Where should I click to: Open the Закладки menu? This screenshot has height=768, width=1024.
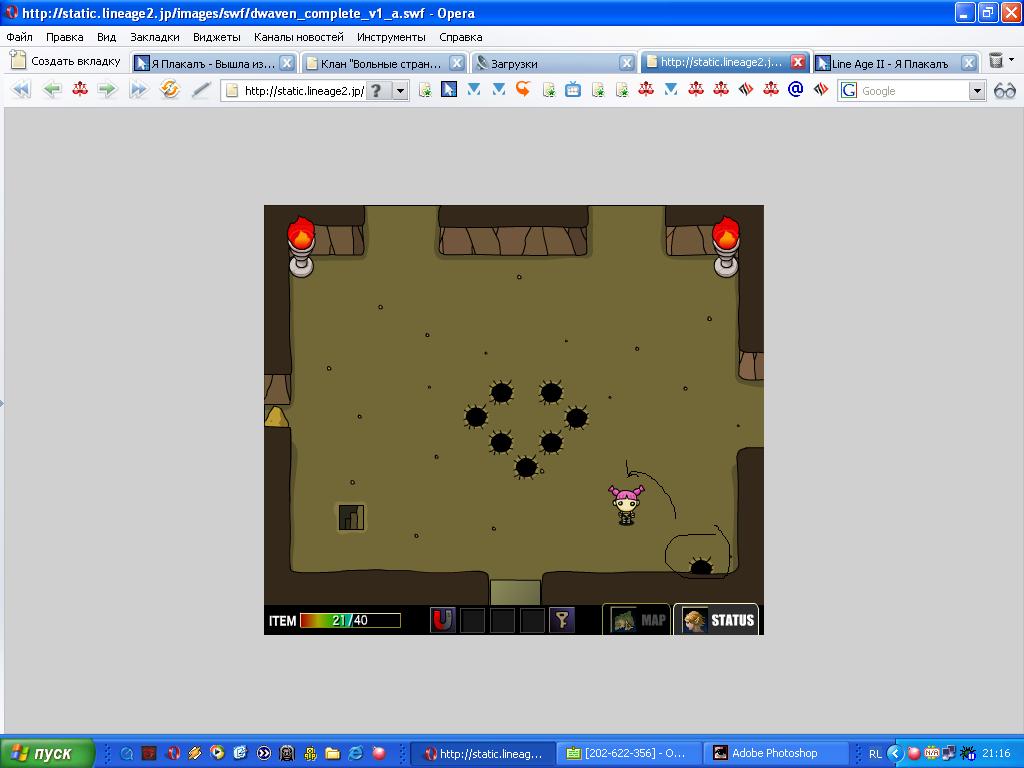point(155,37)
